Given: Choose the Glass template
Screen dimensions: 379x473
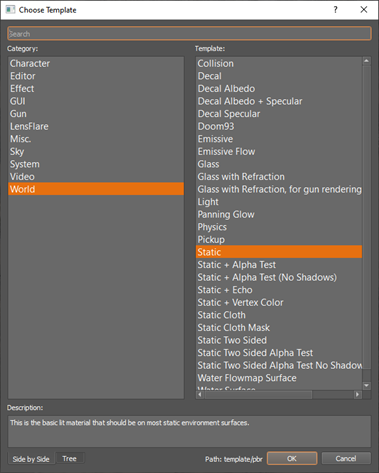Looking at the screenshot, I should (279, 164).
